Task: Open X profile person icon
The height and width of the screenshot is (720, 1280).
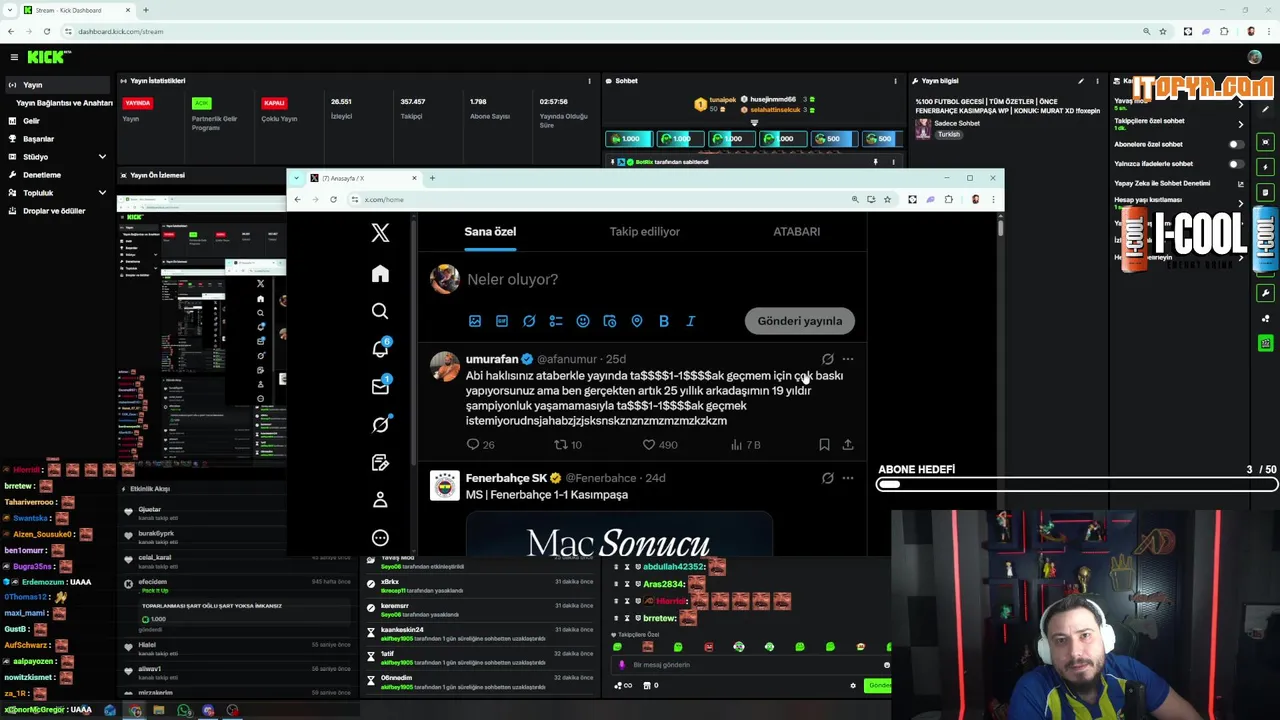Action: pyautogui.click(x=380, y=499)
